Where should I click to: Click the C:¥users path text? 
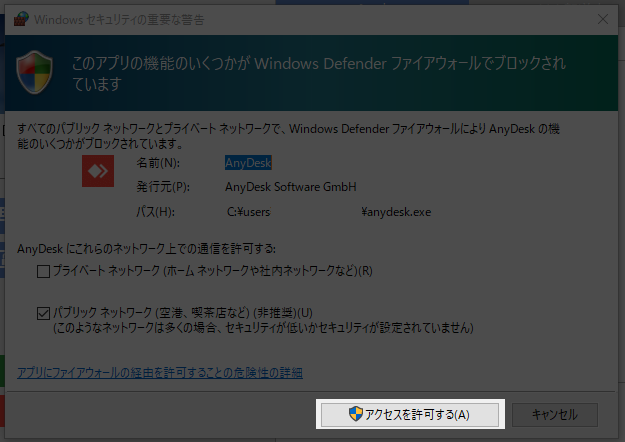[x=249, y=212]
